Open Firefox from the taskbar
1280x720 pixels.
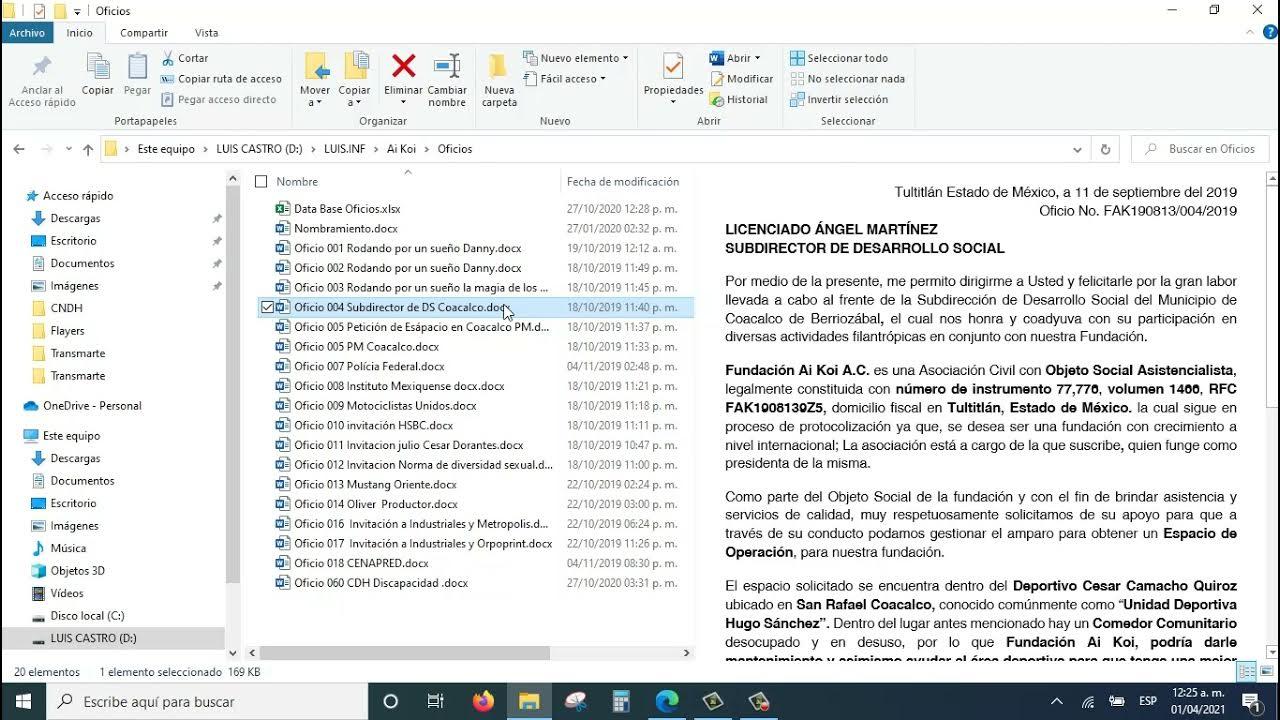click(x=483, y=701)
